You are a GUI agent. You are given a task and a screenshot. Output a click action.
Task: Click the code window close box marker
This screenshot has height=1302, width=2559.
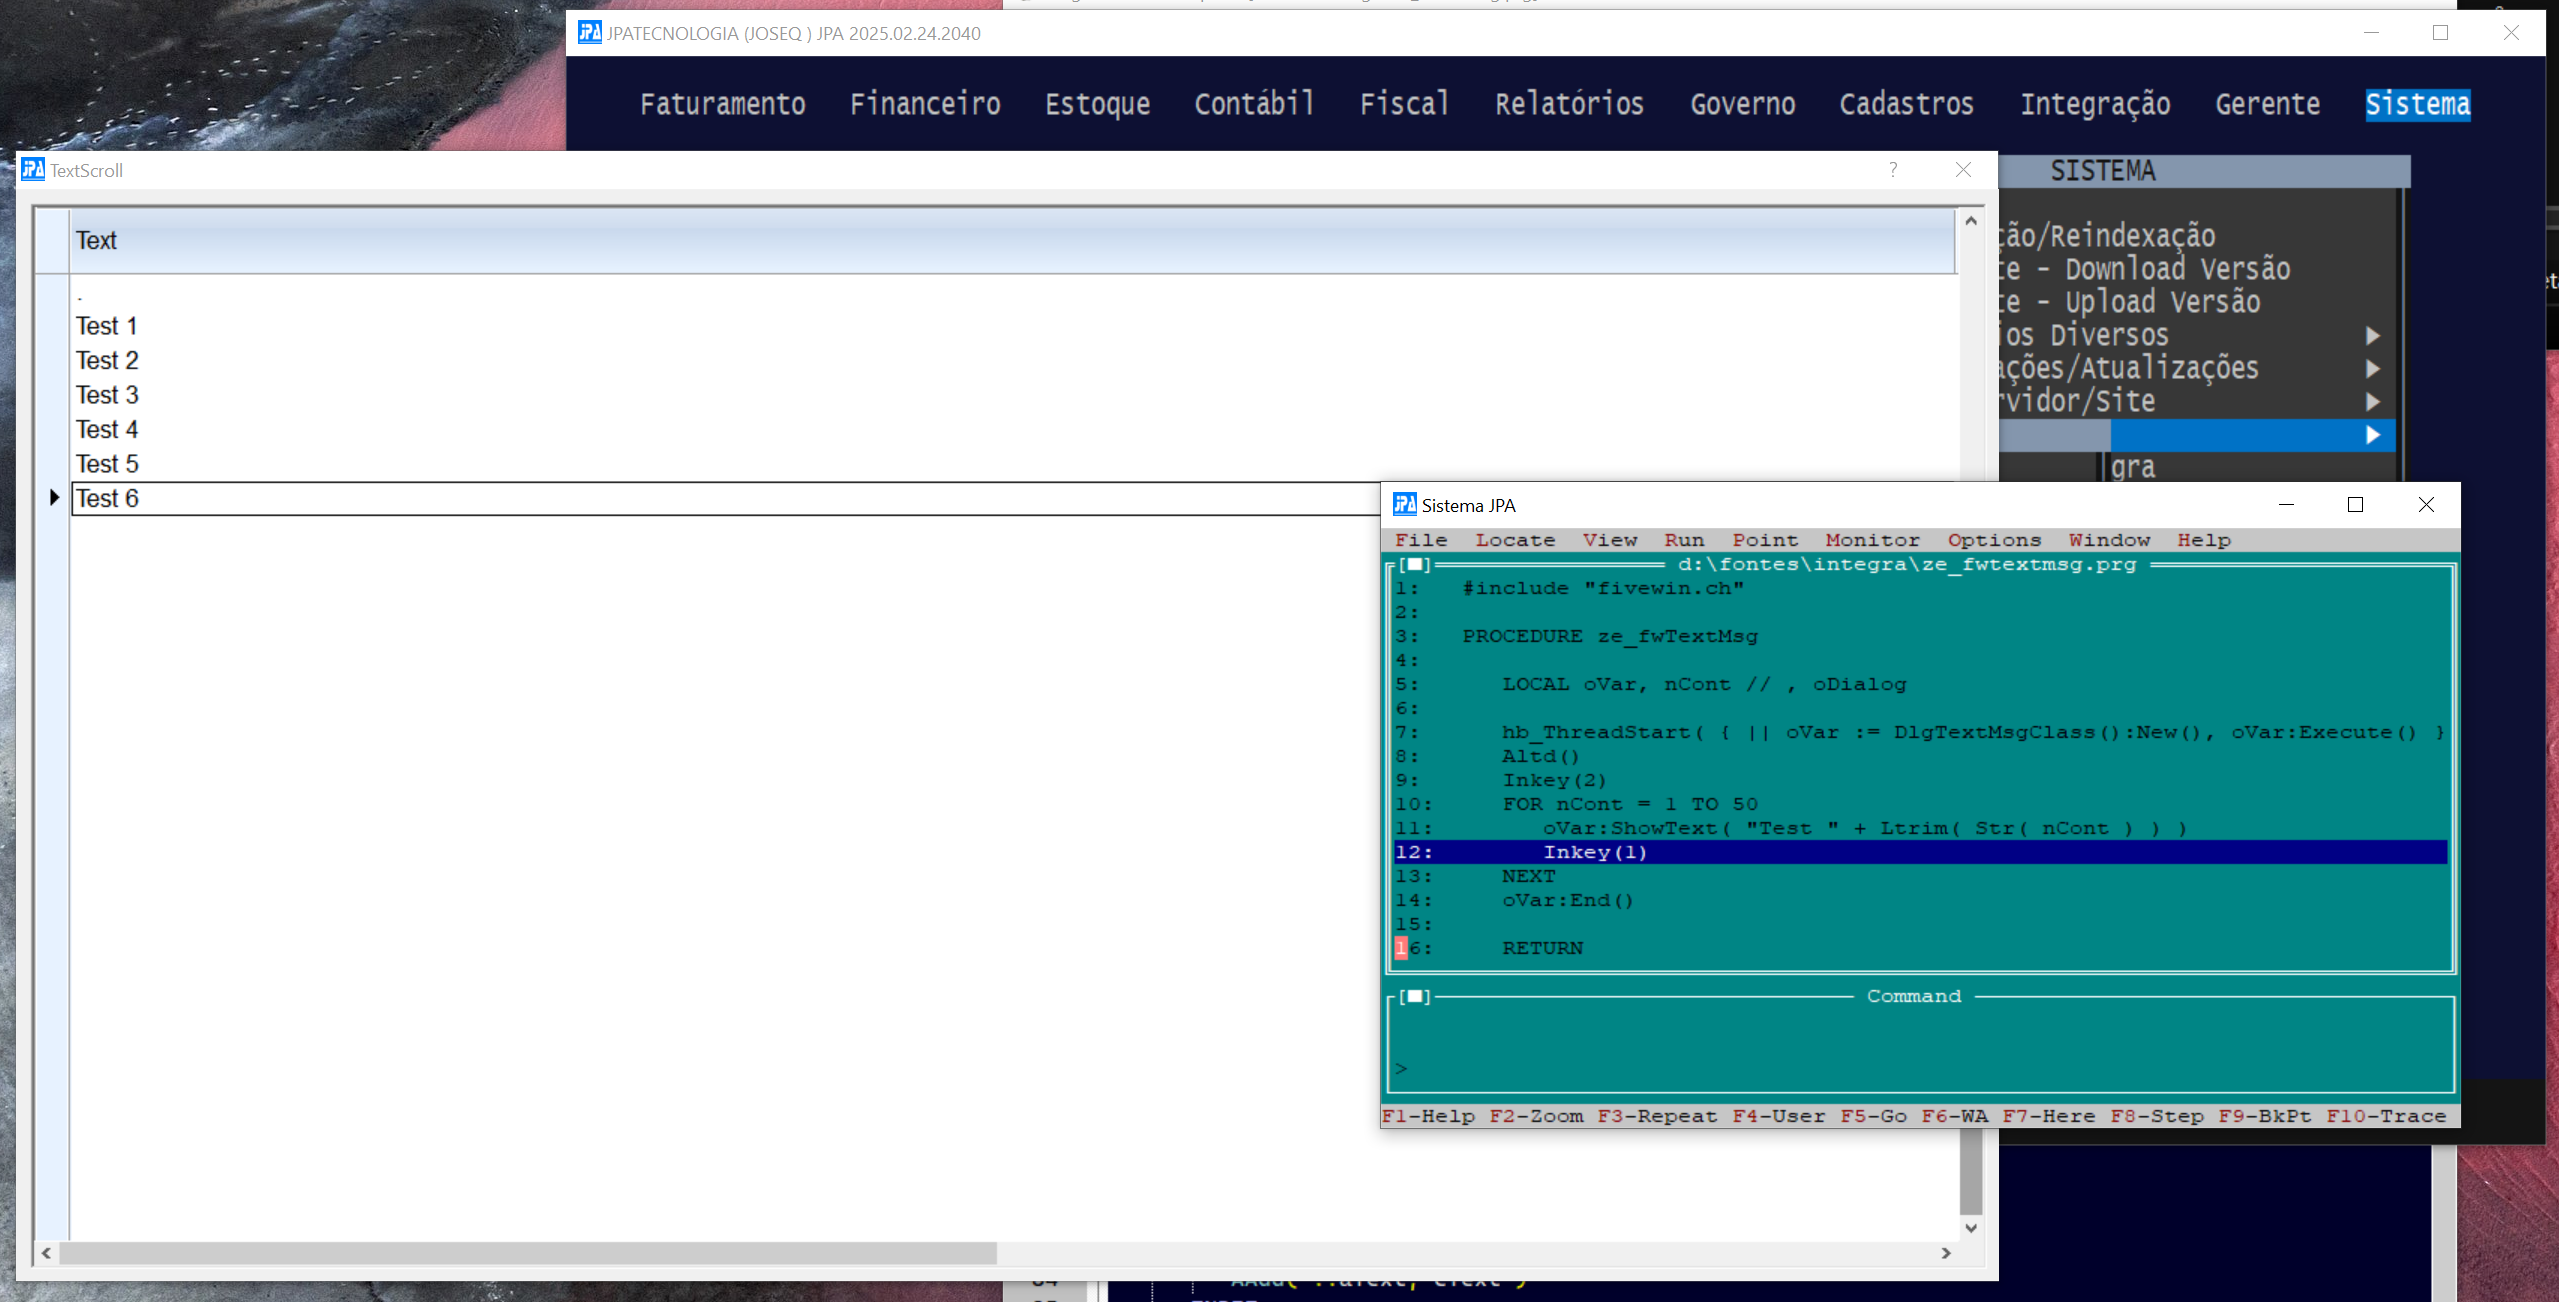1415,565
